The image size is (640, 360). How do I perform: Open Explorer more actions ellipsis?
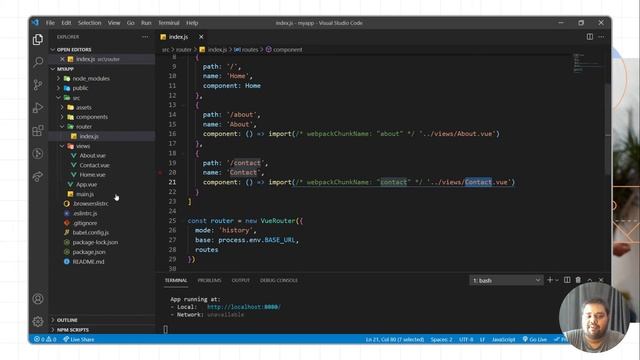145,37
